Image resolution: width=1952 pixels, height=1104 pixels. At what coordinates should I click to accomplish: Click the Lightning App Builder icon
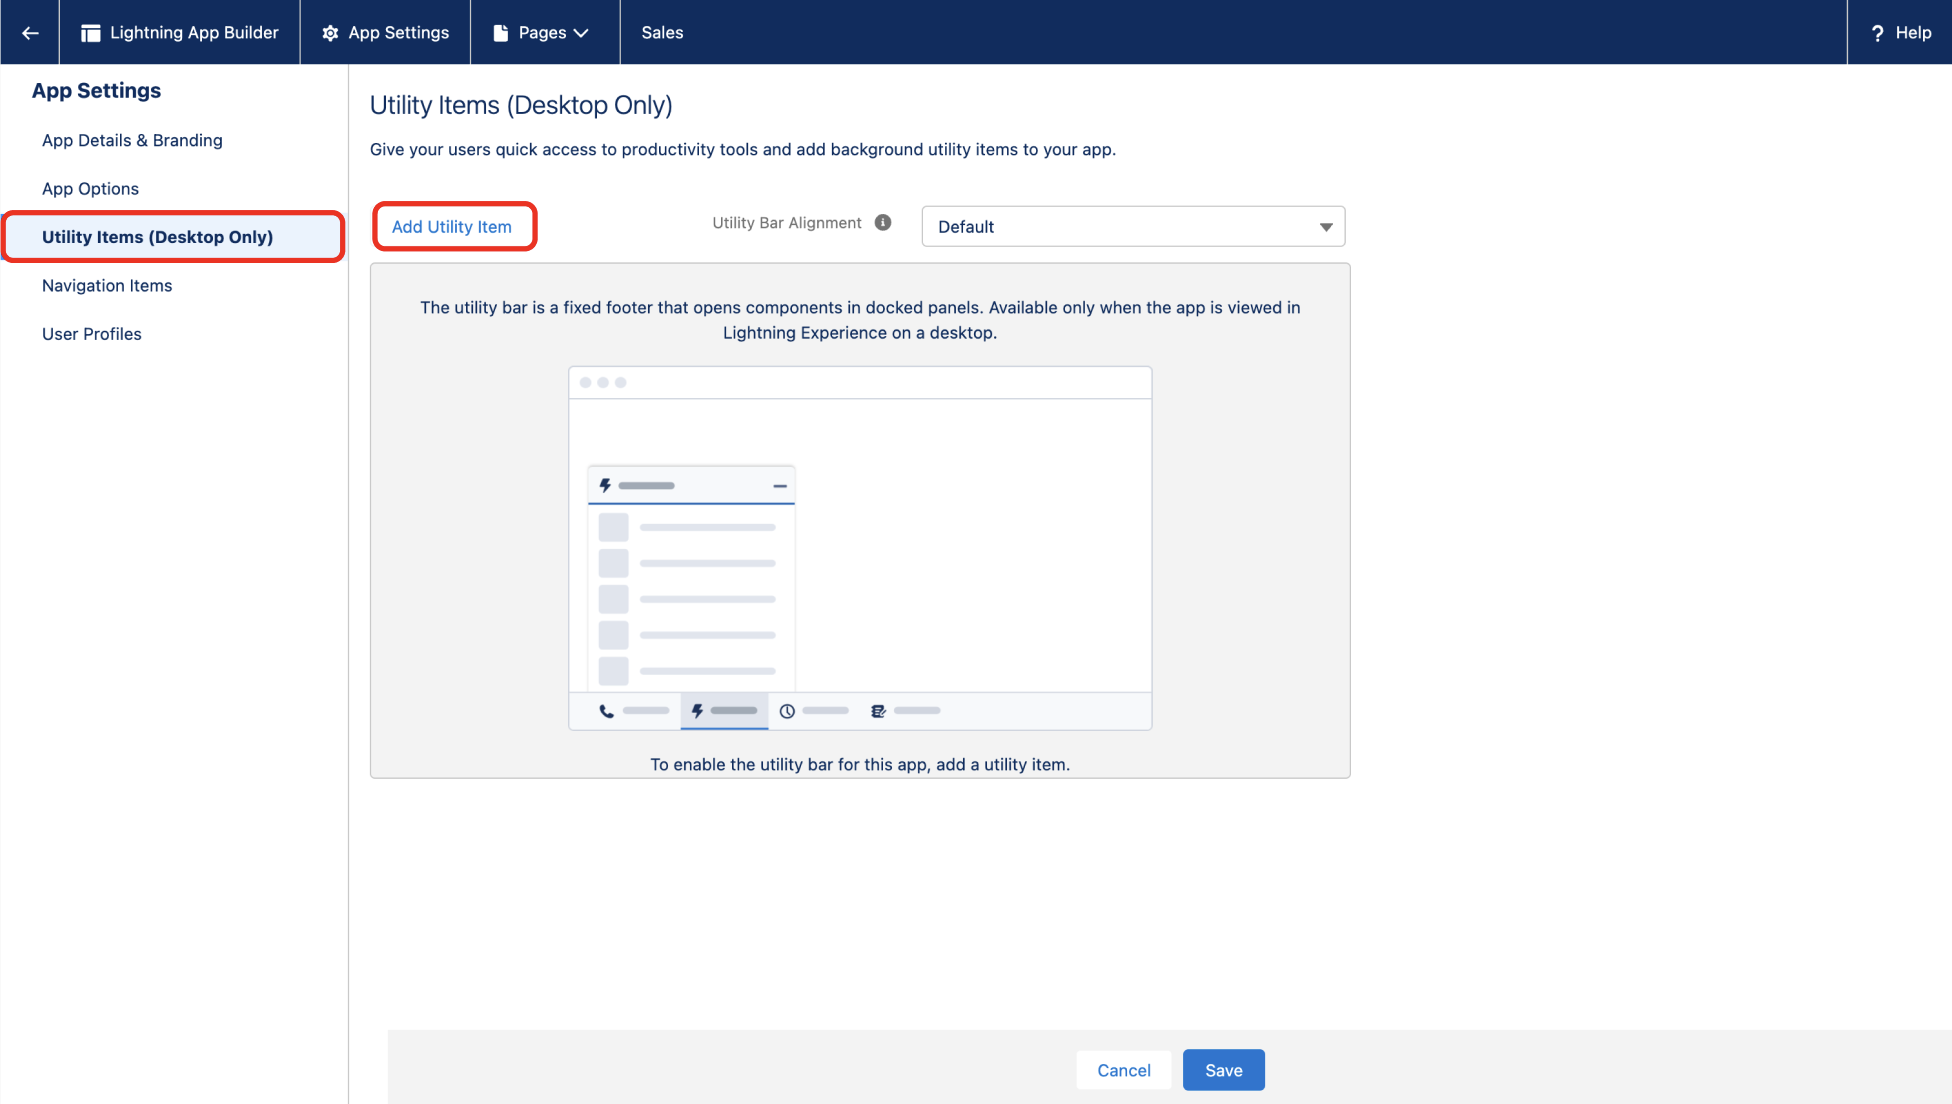coord(90,33)
